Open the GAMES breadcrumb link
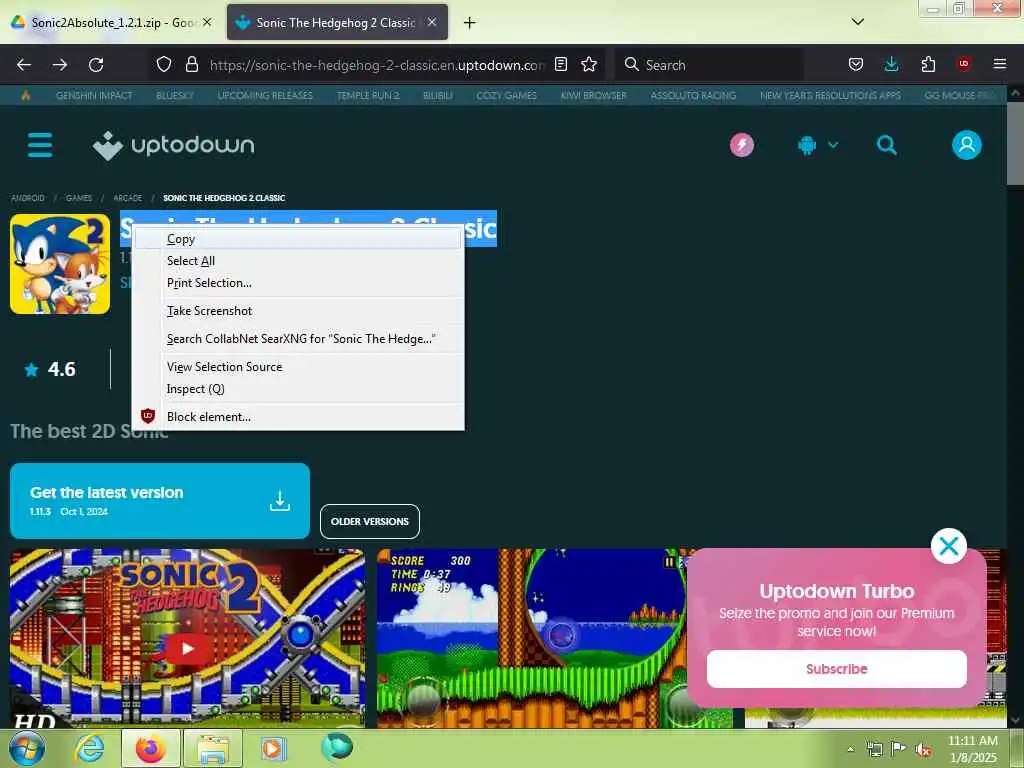Viewport: 1024px width, 768px height. coord(79,198)
